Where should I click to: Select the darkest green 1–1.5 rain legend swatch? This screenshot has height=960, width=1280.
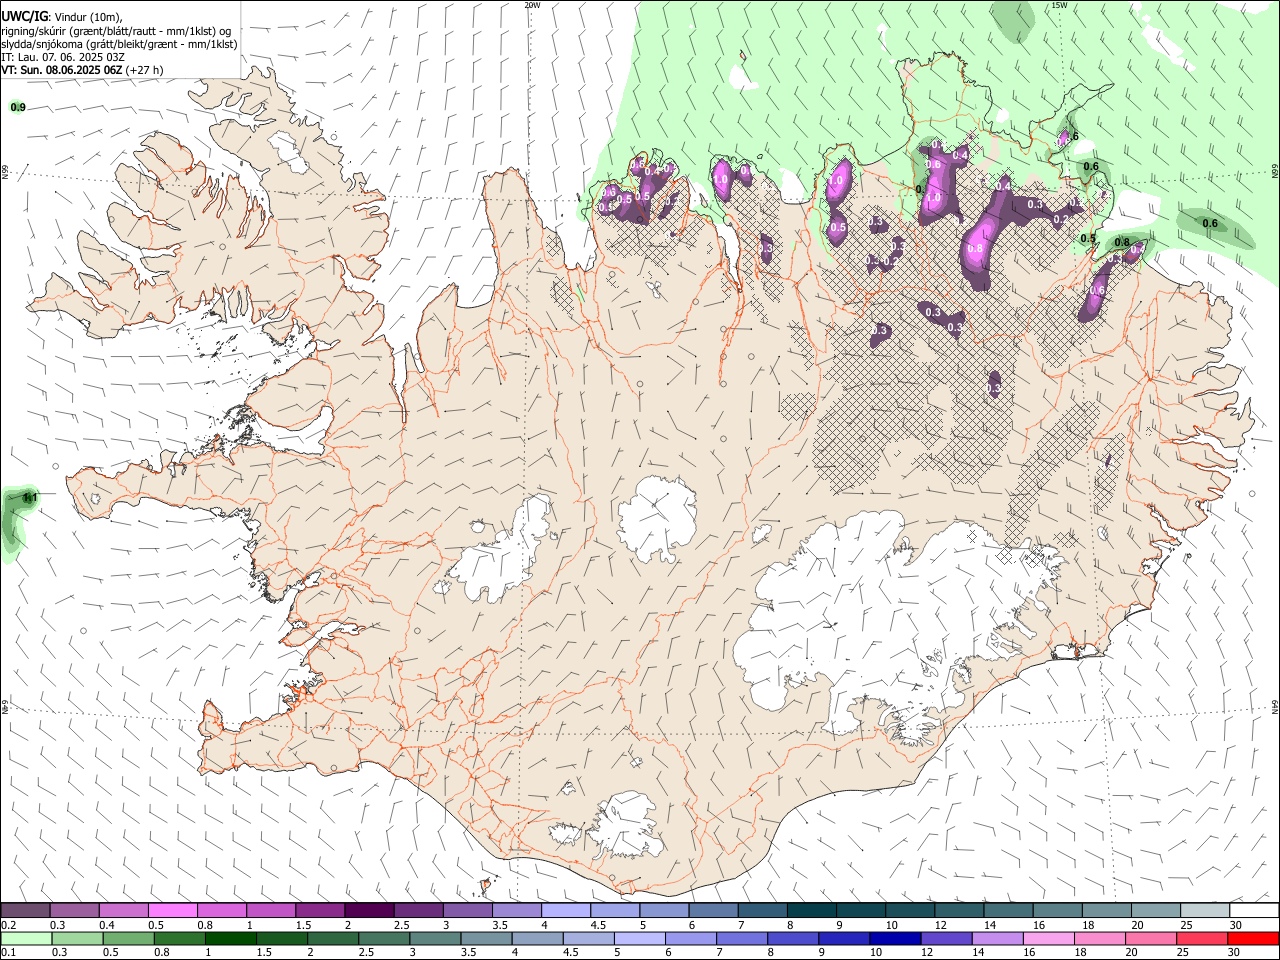point(230,939)
